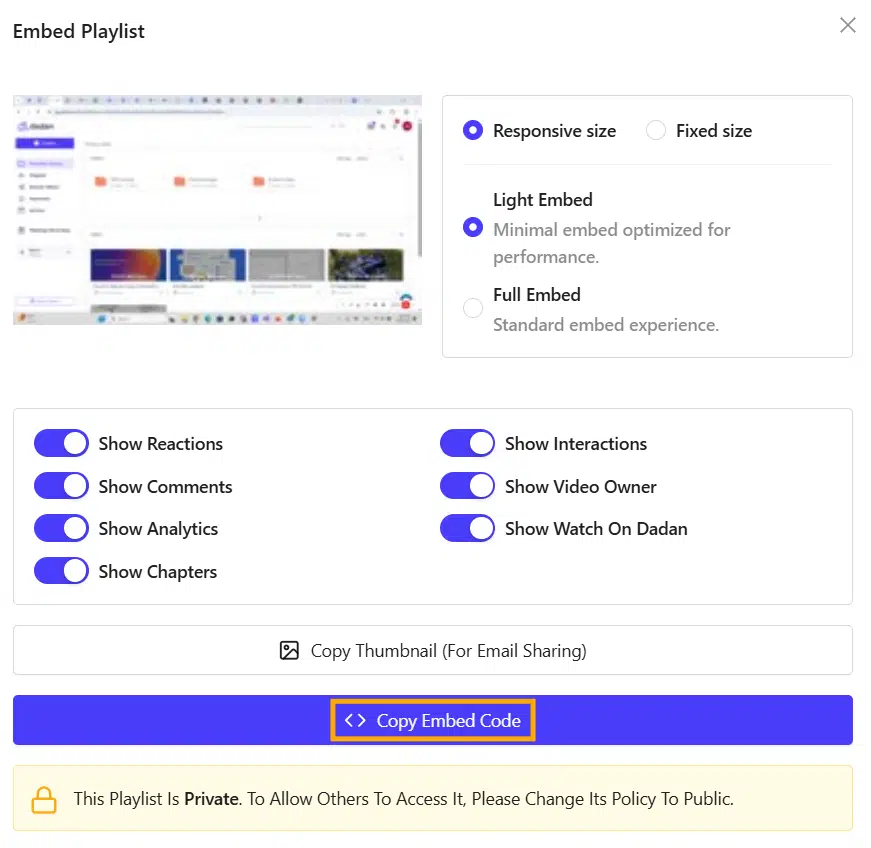Image resolution: width=871 pixels, height=848 pixels.
Task: Click Copy Thumbnail (For Email Sharing)
Action: 432,649
